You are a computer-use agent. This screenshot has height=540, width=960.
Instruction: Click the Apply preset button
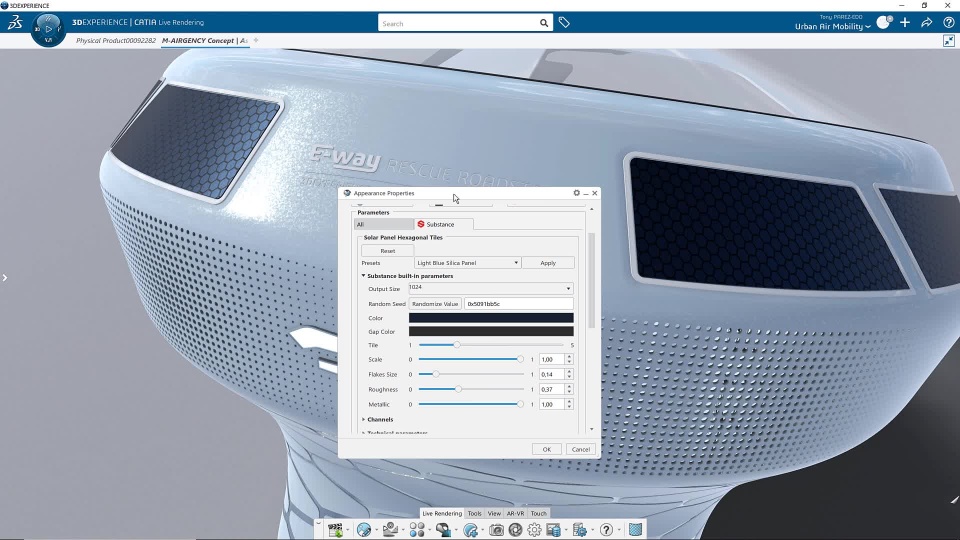coord(548,263)
